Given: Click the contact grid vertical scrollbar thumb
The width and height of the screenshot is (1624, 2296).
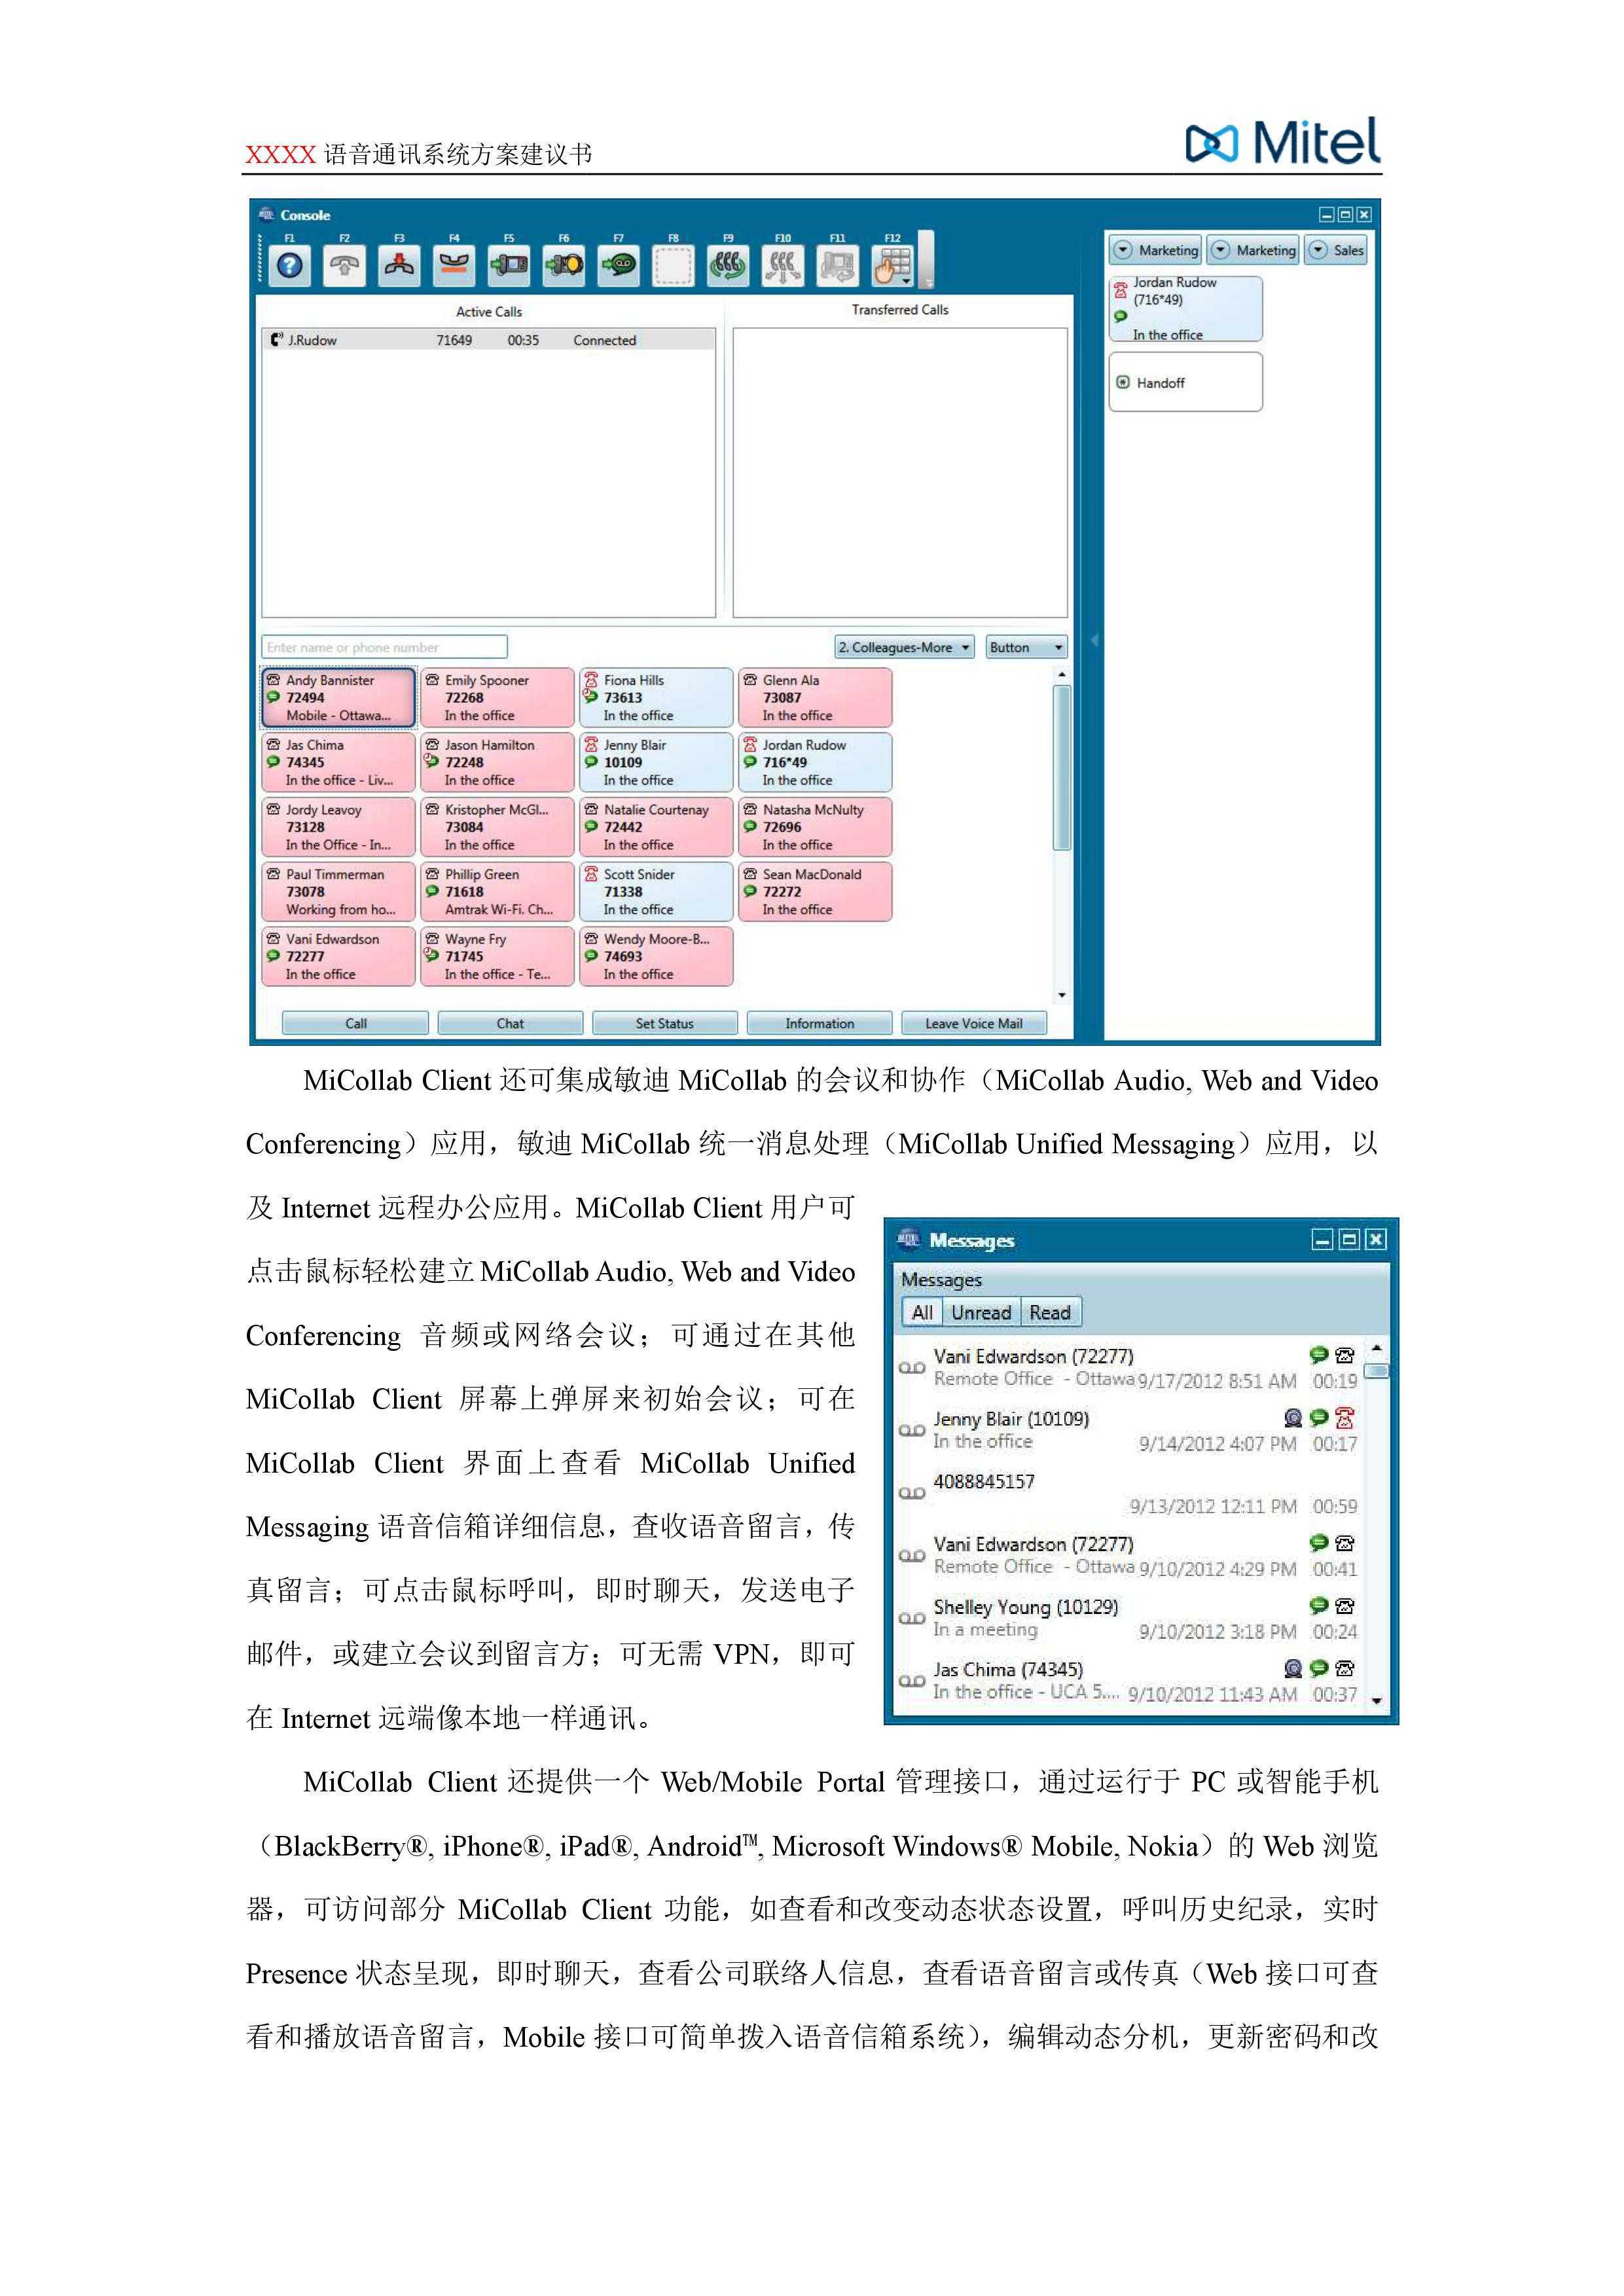Looking at the screenshot, I should click(1062, 768).
